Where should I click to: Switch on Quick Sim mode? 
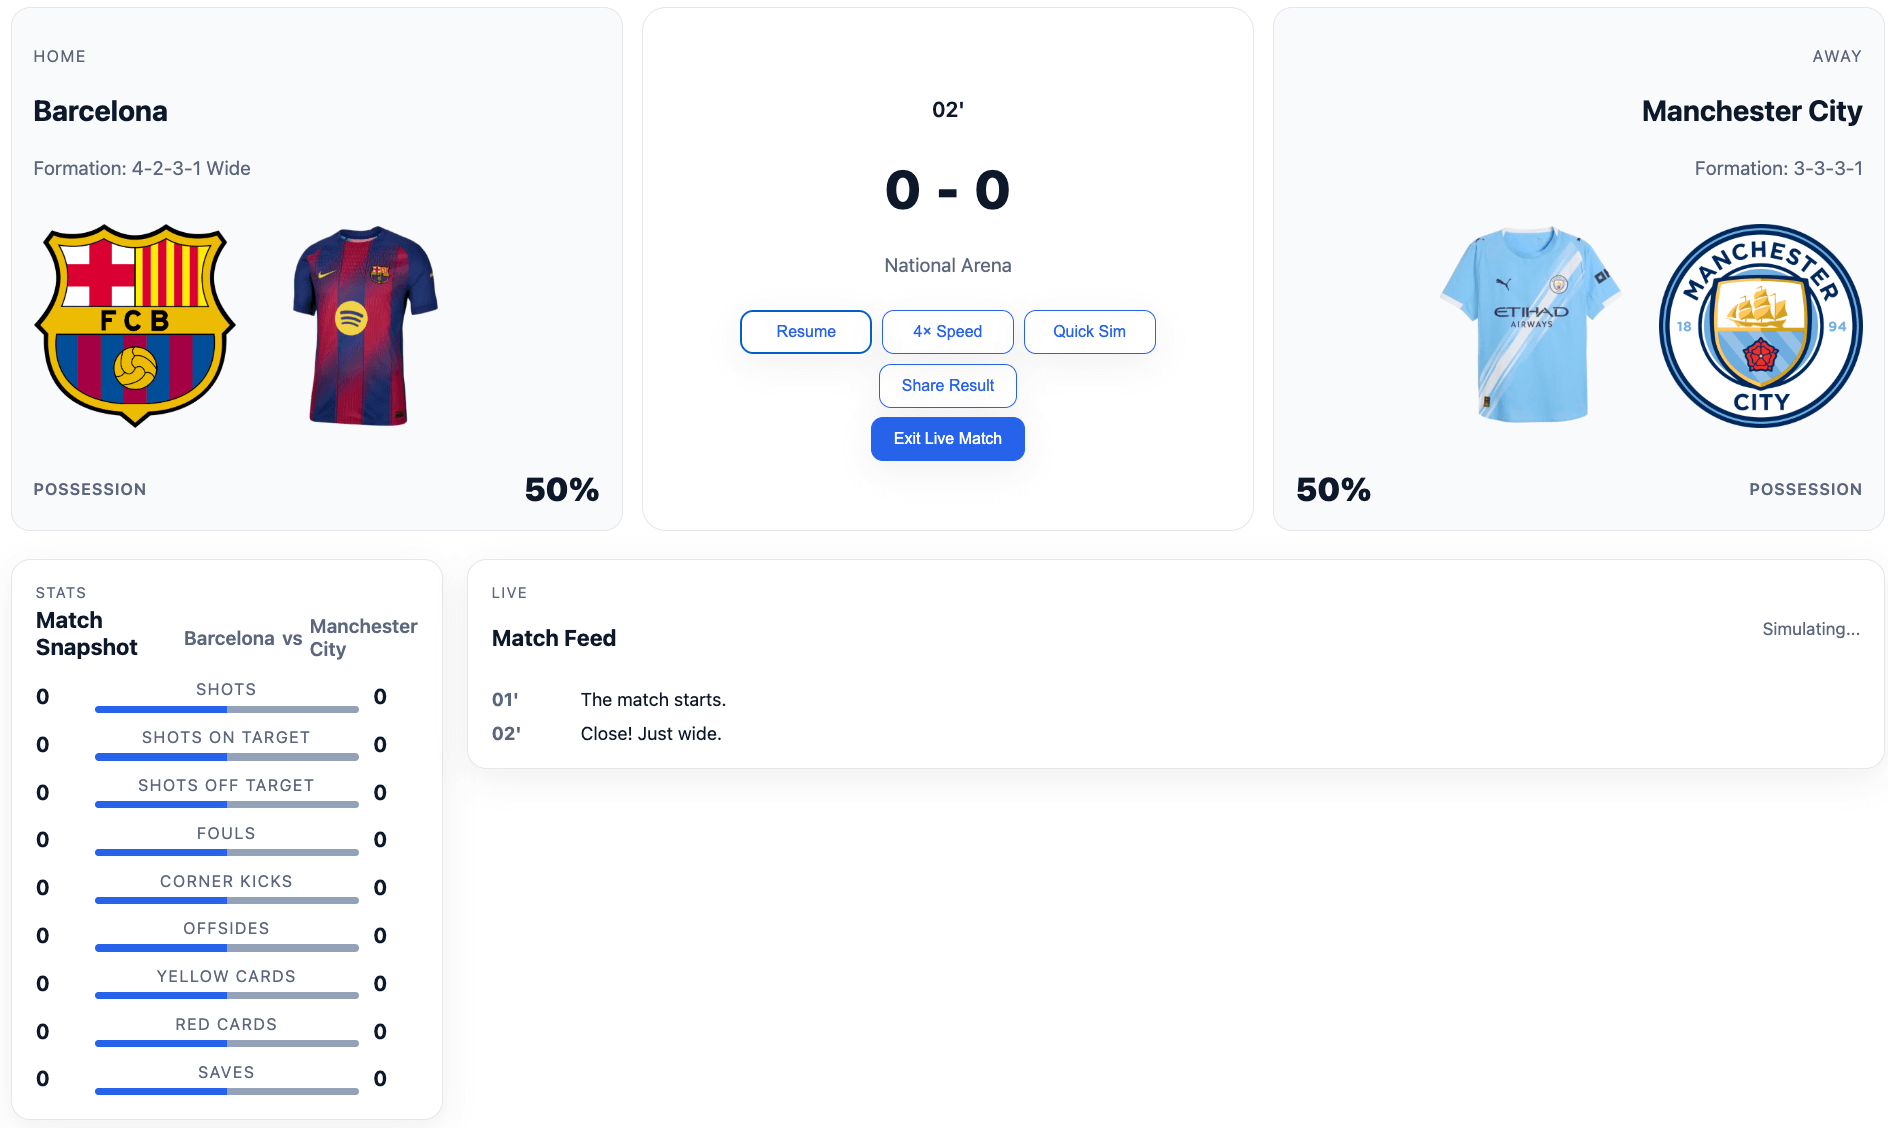coord(1089,331)
